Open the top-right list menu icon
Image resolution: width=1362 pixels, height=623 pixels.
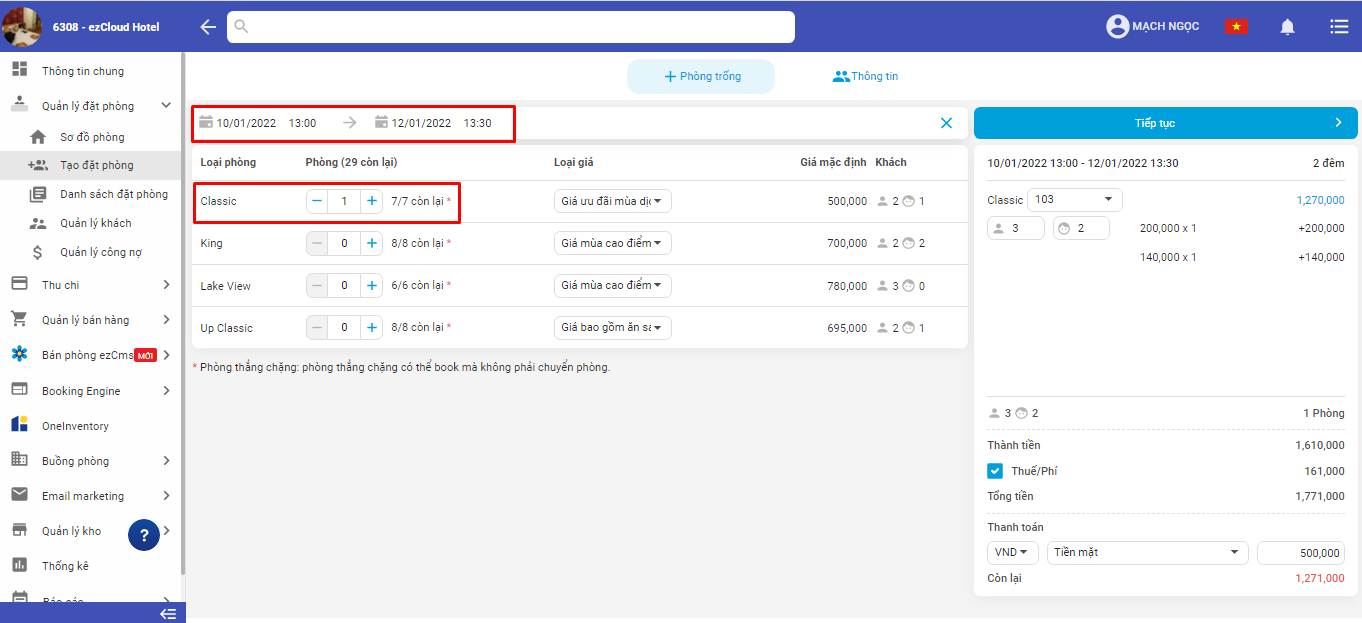[x=1339, y=27]
